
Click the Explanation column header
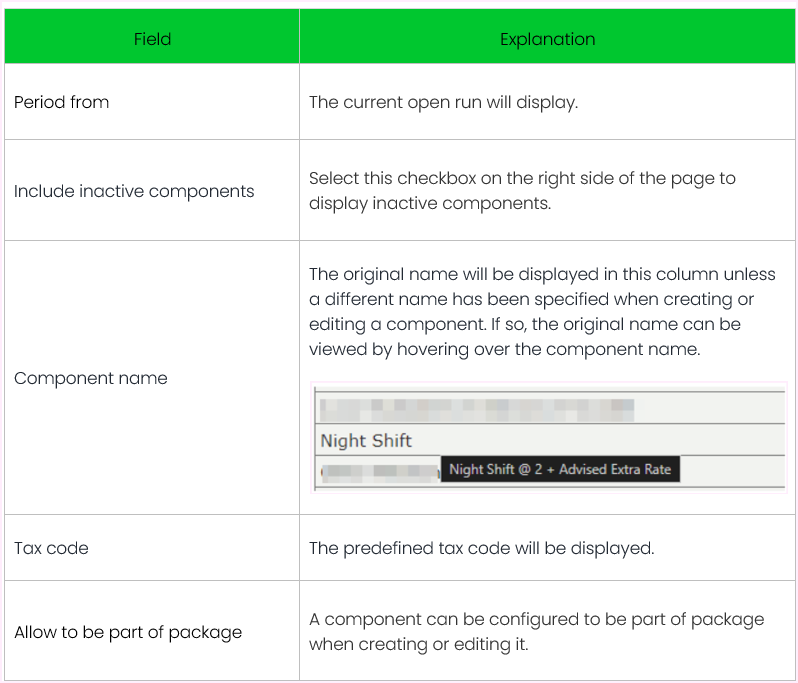(x=547, y=39)
